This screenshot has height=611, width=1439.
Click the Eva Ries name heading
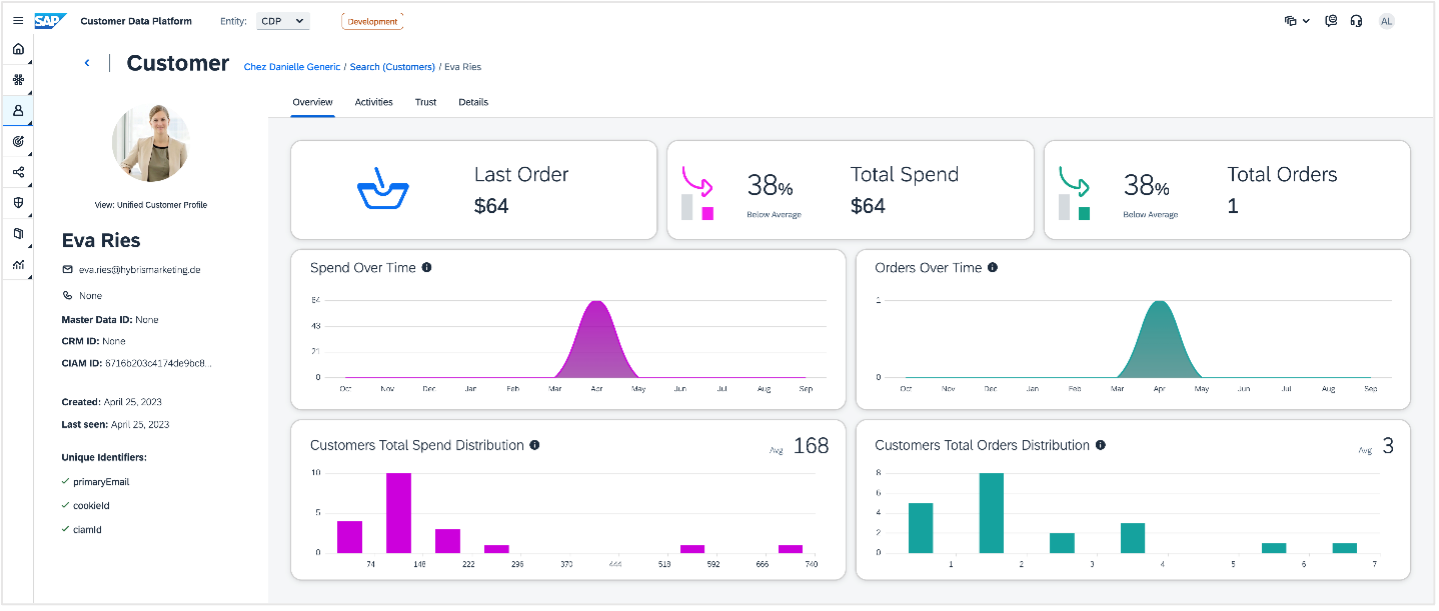click(101, 241)
